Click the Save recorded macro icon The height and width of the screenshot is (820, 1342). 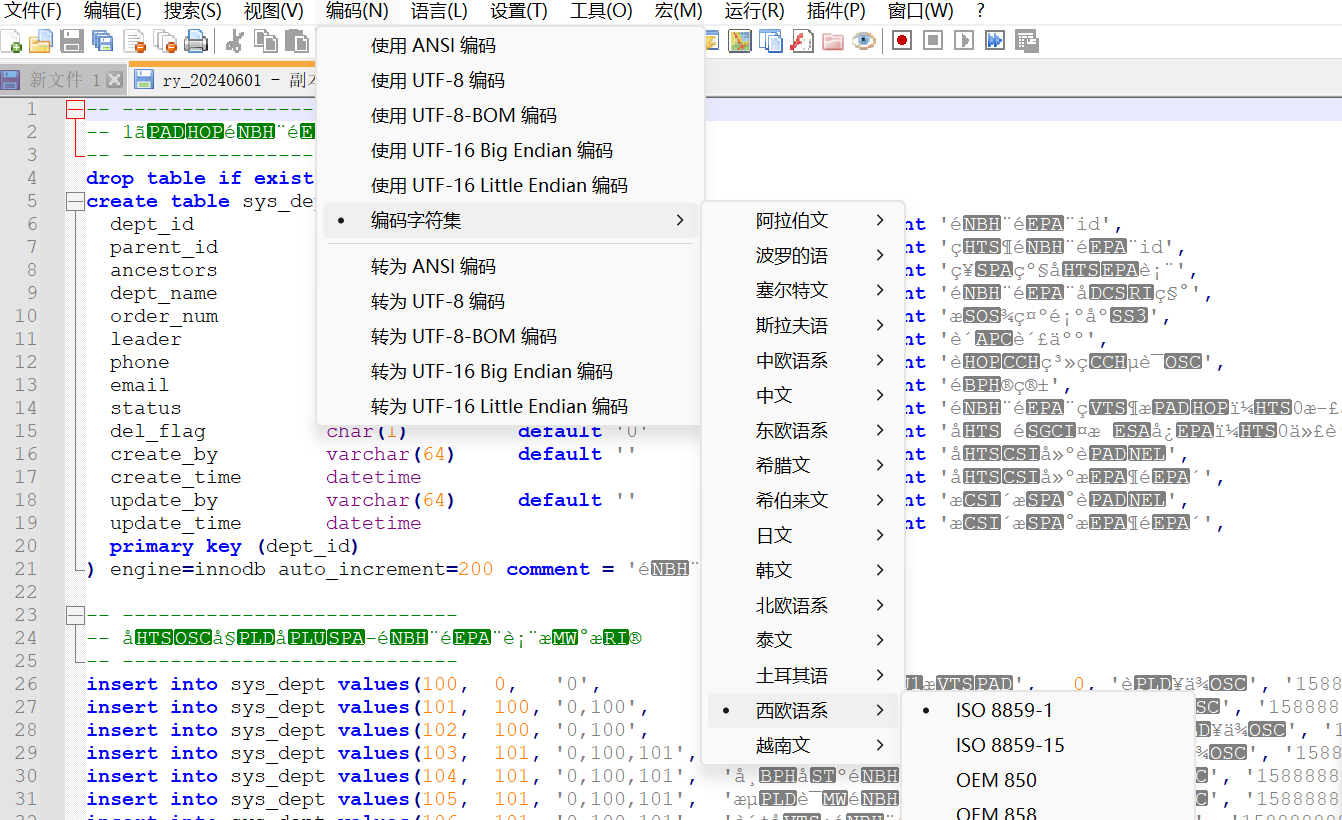[x=1027, y=41]
